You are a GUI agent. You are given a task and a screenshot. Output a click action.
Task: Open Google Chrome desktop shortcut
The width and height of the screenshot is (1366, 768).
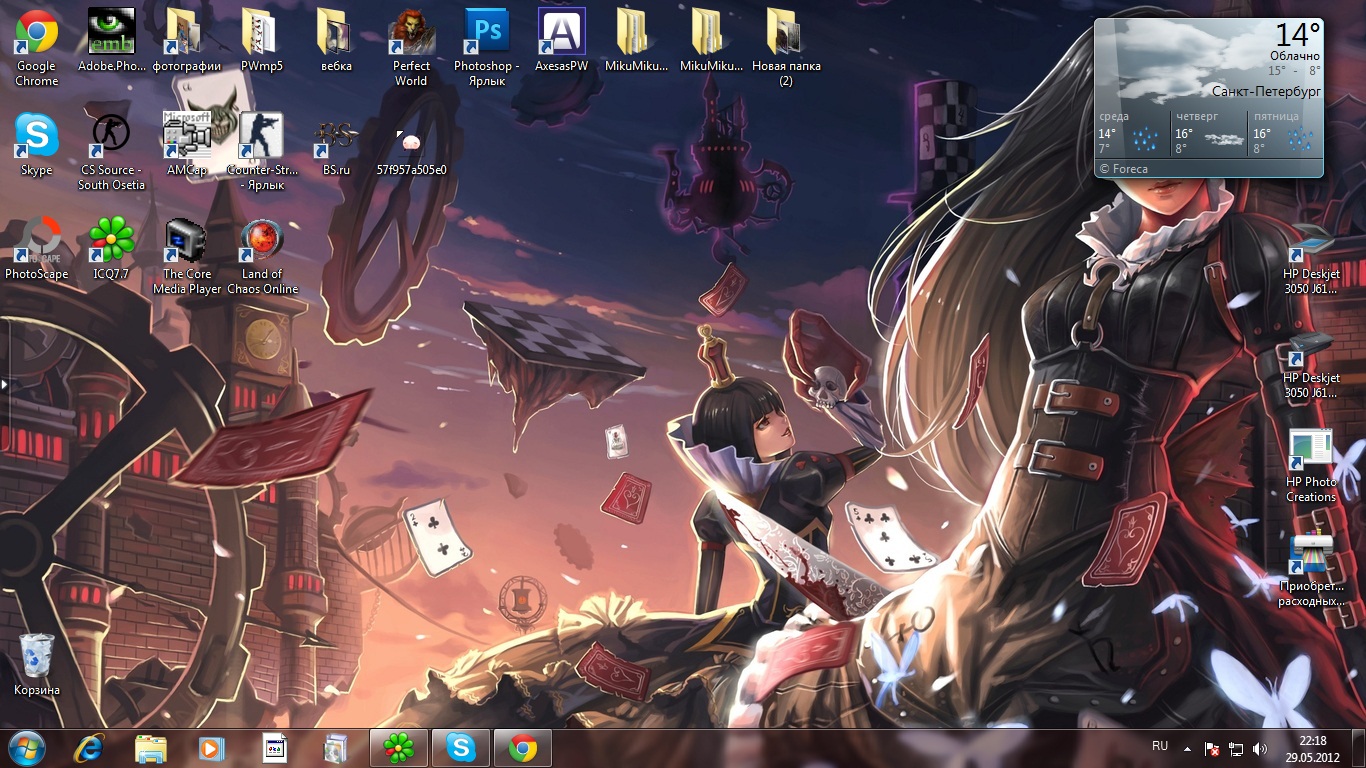pyautogui.click(x=36, y=47)
